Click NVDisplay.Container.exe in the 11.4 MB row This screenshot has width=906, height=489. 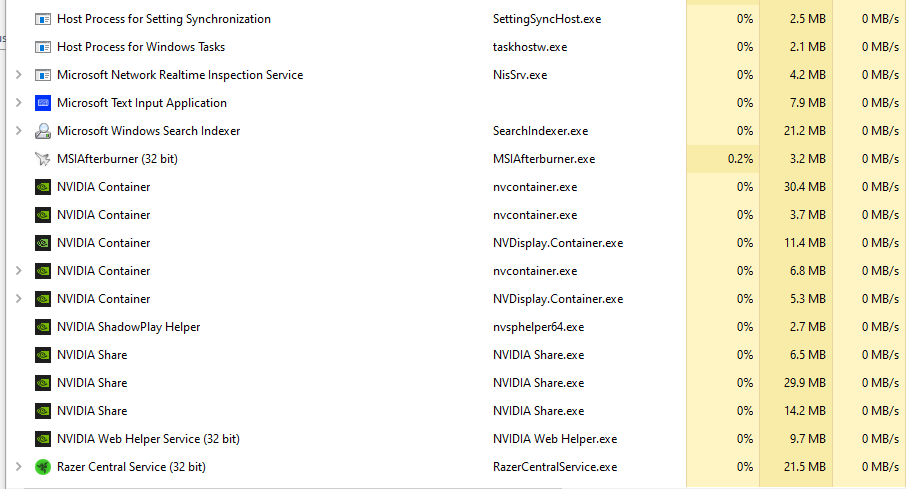click(558, 243)
